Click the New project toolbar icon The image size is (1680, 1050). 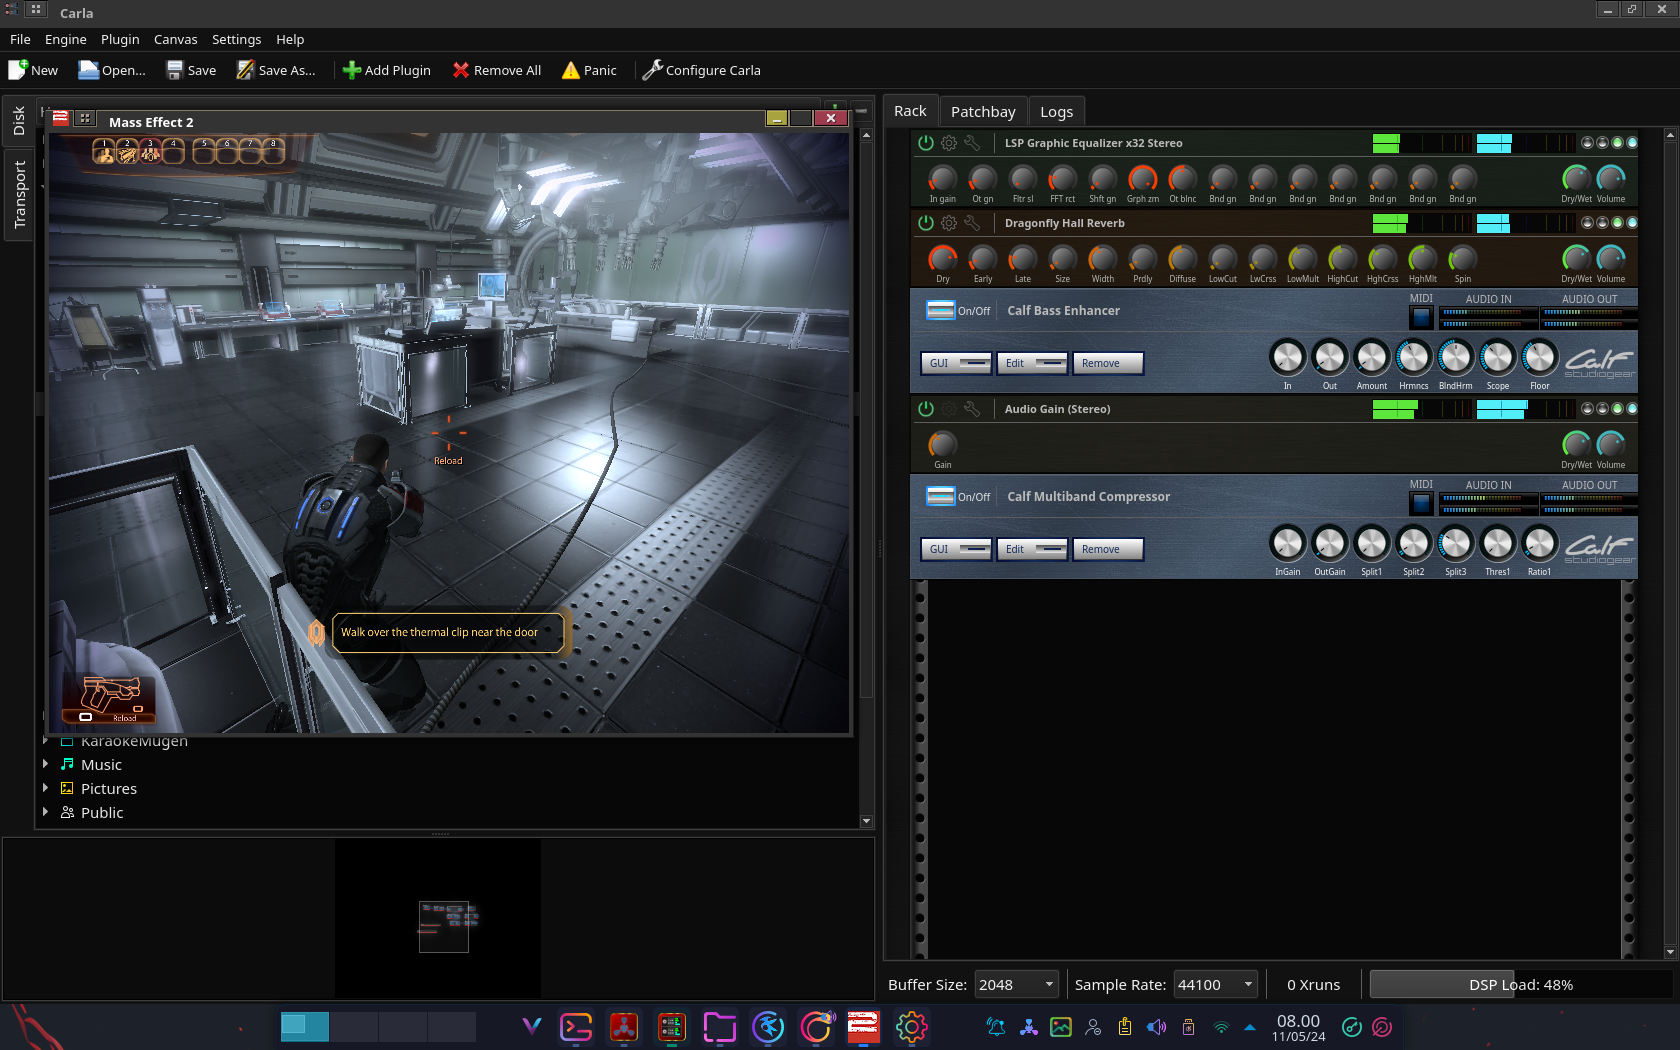tap(33, 70)
